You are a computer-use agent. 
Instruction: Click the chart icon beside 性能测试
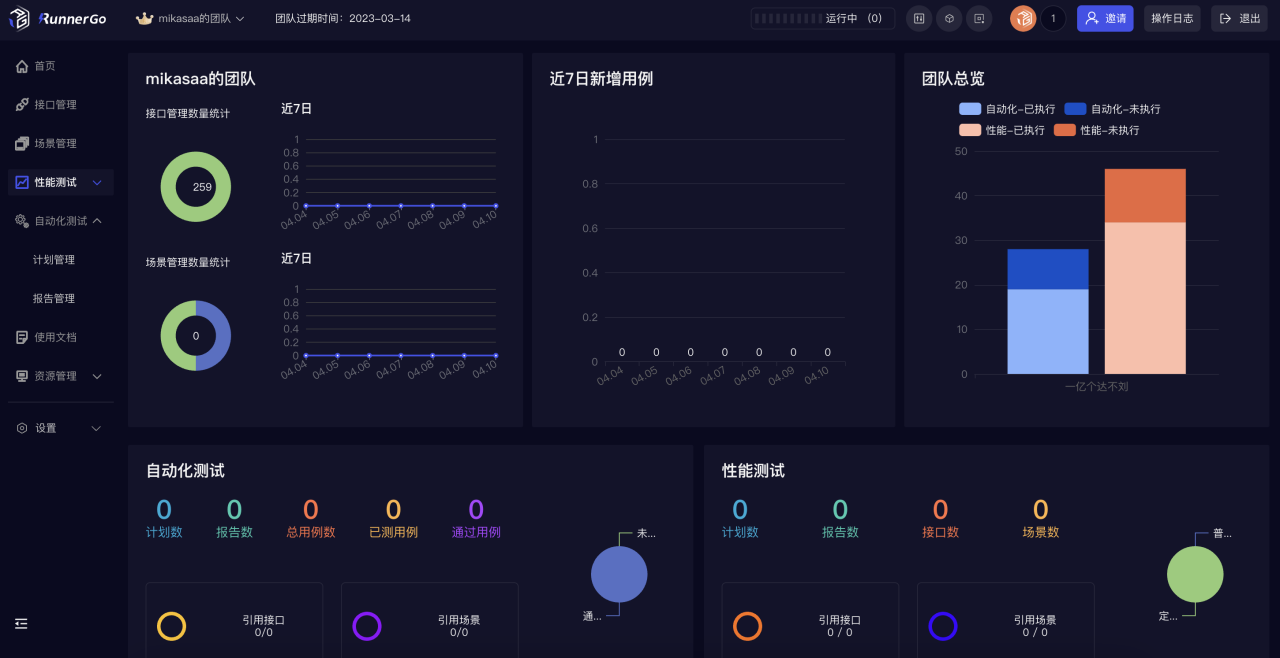22,182
